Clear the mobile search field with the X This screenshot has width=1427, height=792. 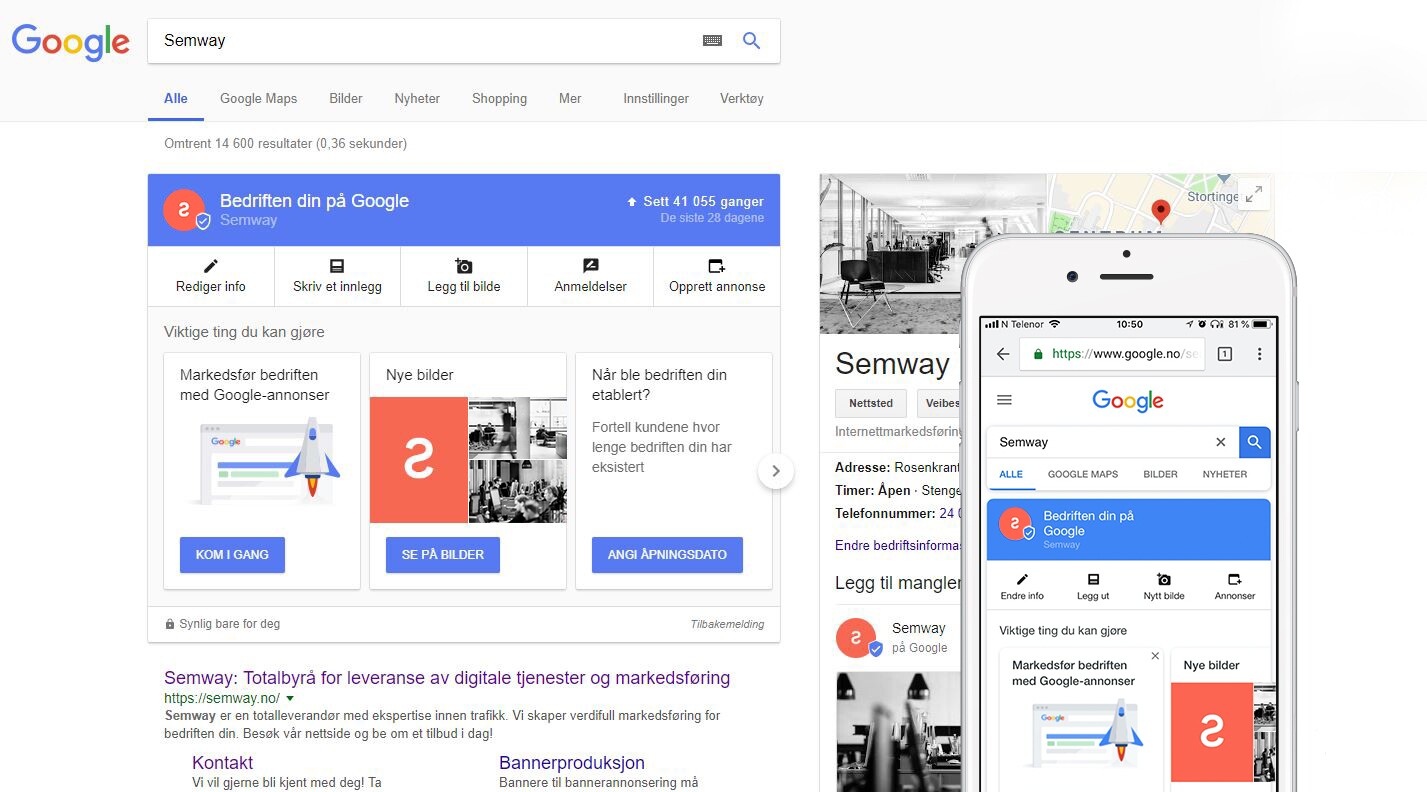tap(1220, 441)
